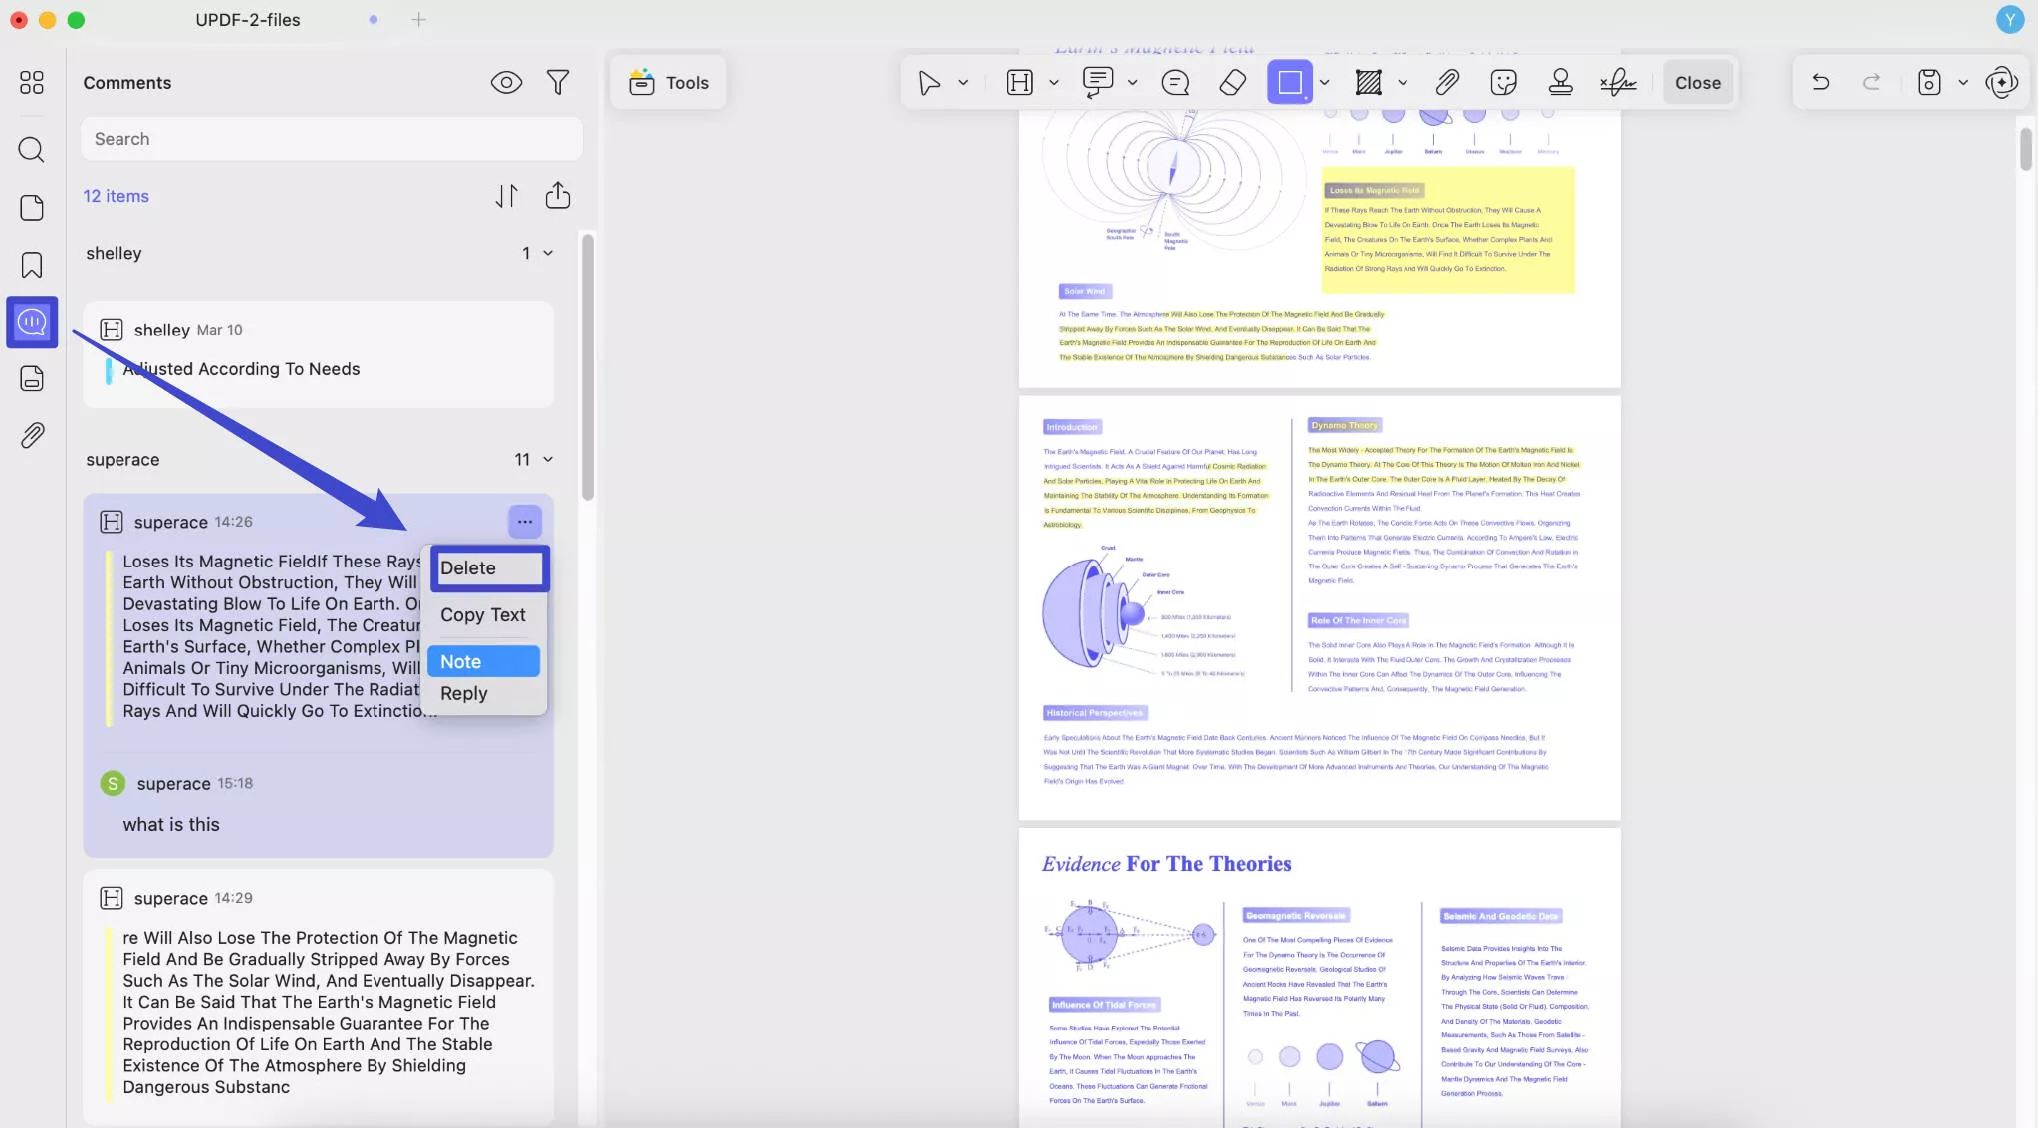This screenshot has height=1128, width=2038.
Task: Select the attach file paperclip tool
Action: [1447, 83]
